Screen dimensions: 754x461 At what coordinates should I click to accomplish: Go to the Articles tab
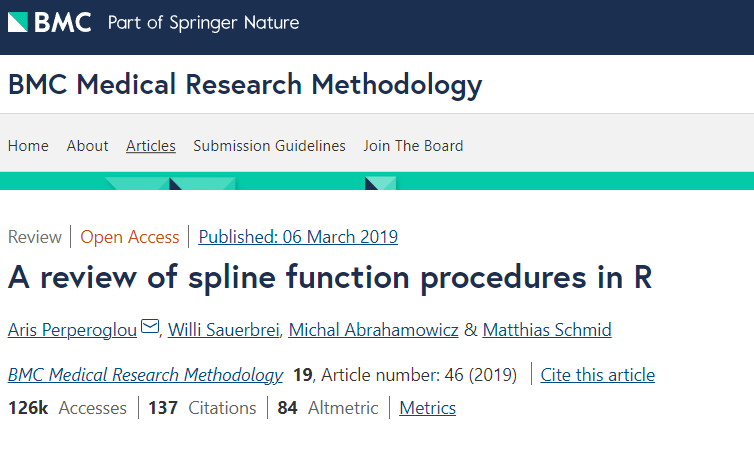tap(151, 146)
